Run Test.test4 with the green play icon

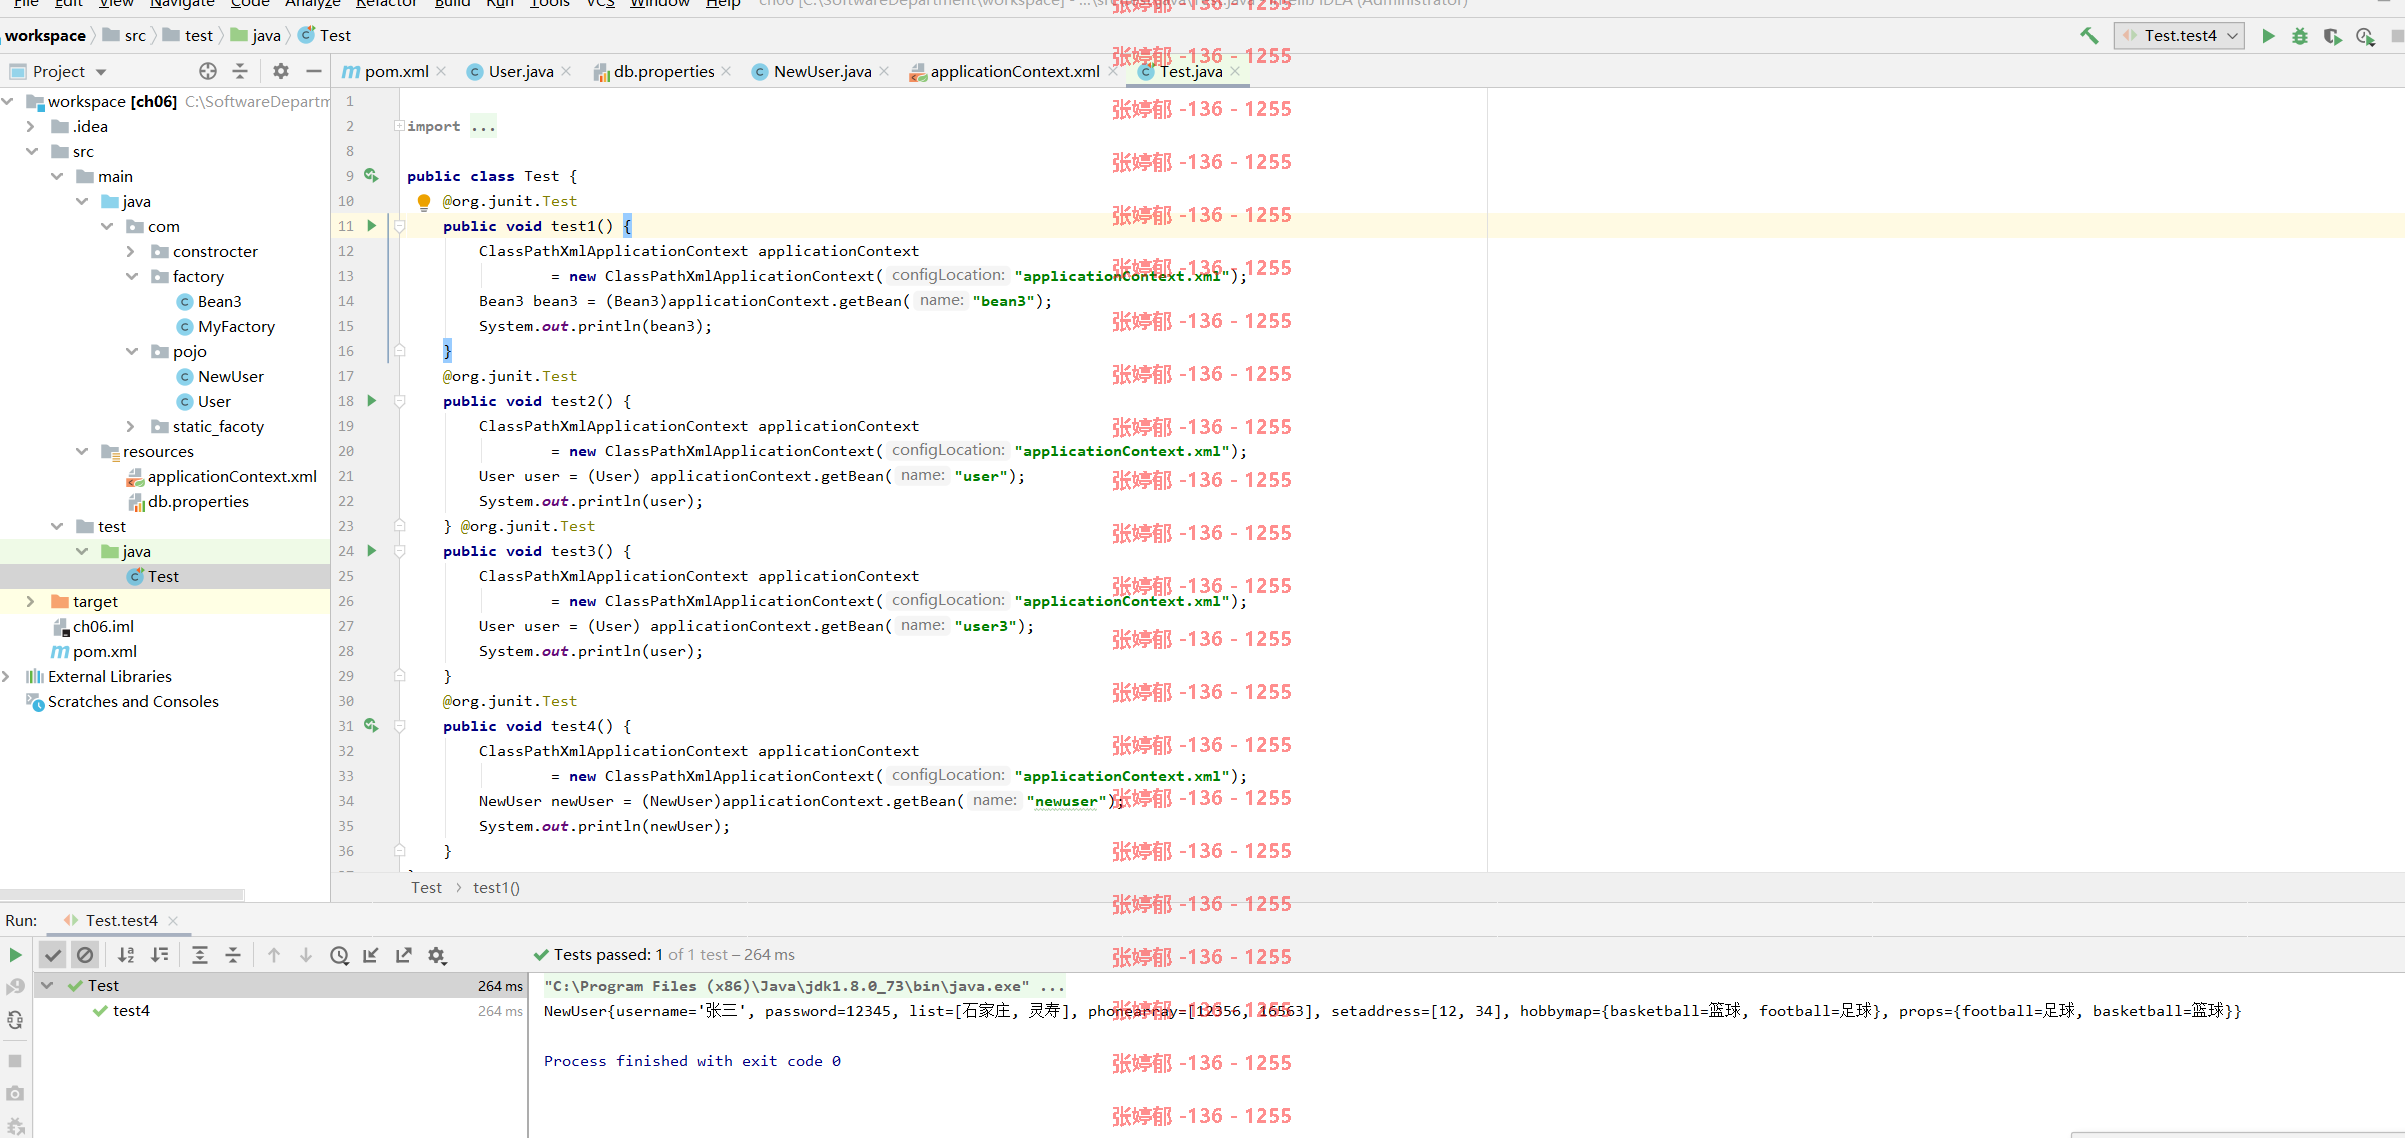2268,36
